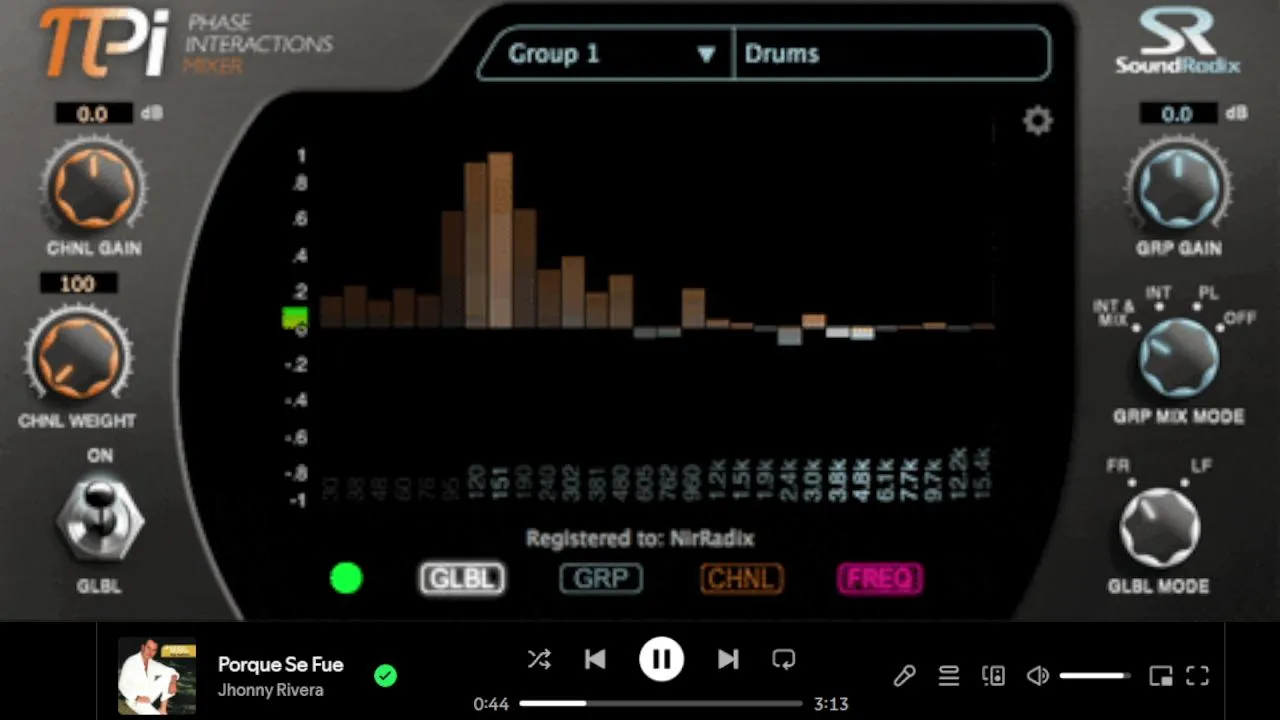The width and height of the screenshot is (1280, 720).
Task: Toggle the CHNL view button
Action: (x=741, y=578)
